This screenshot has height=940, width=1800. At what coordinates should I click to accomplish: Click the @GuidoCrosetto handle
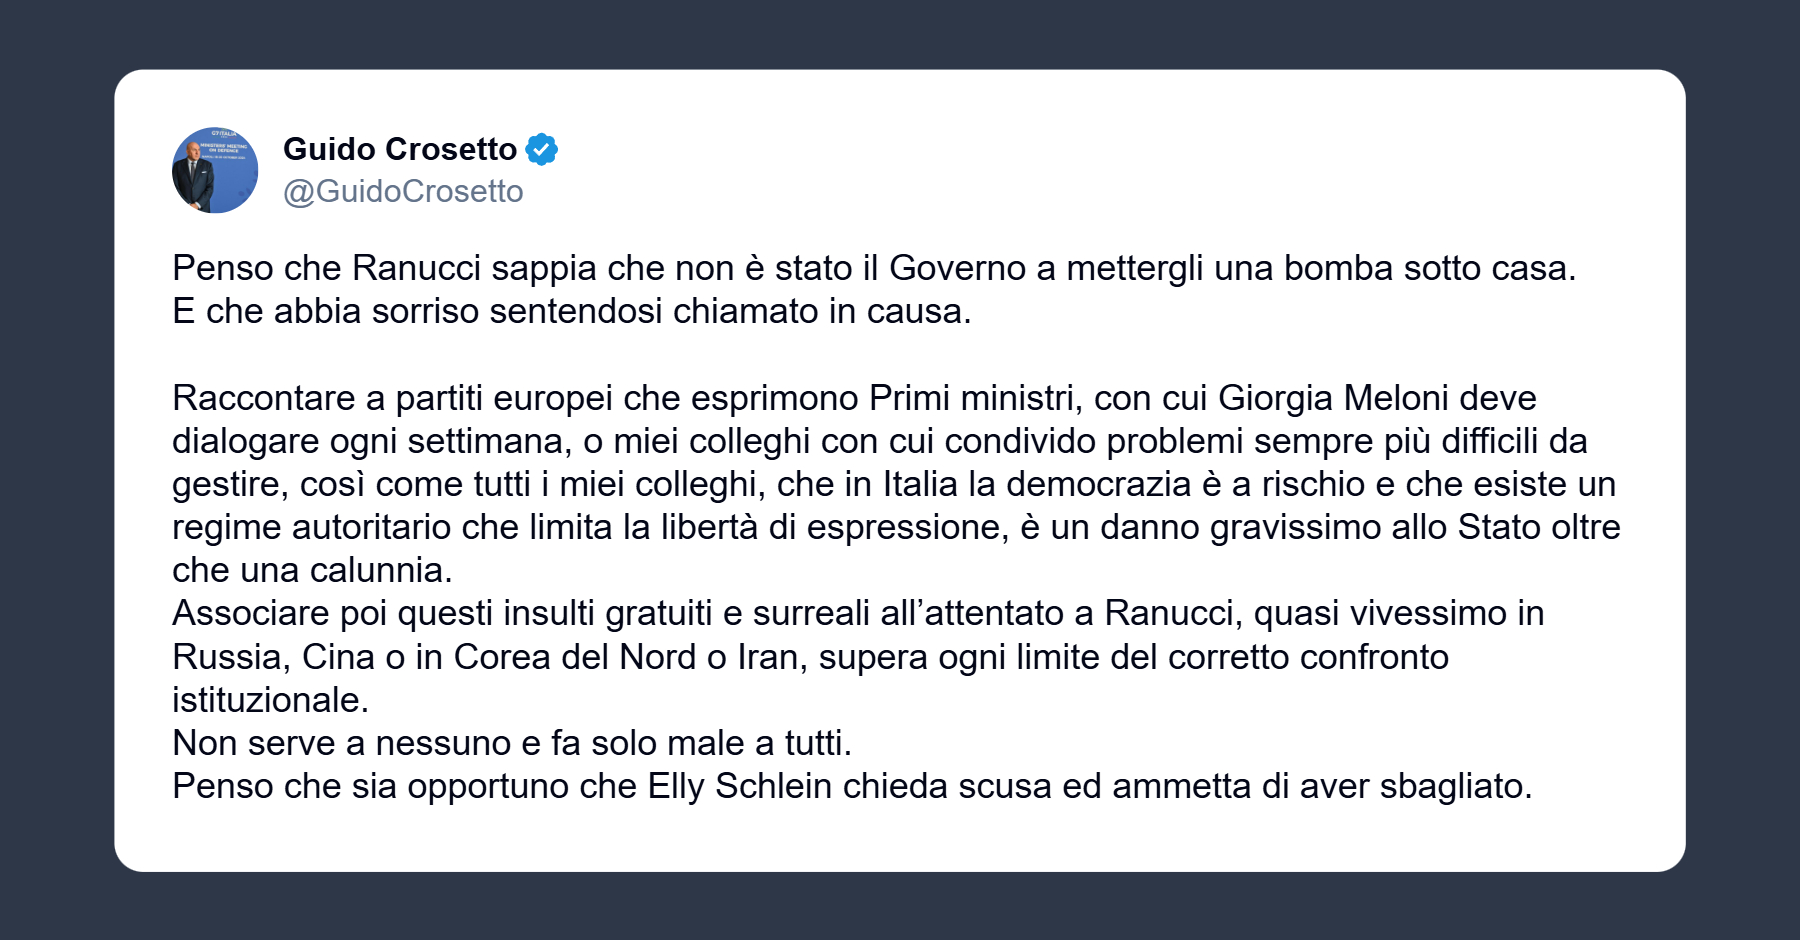(403, 191)
